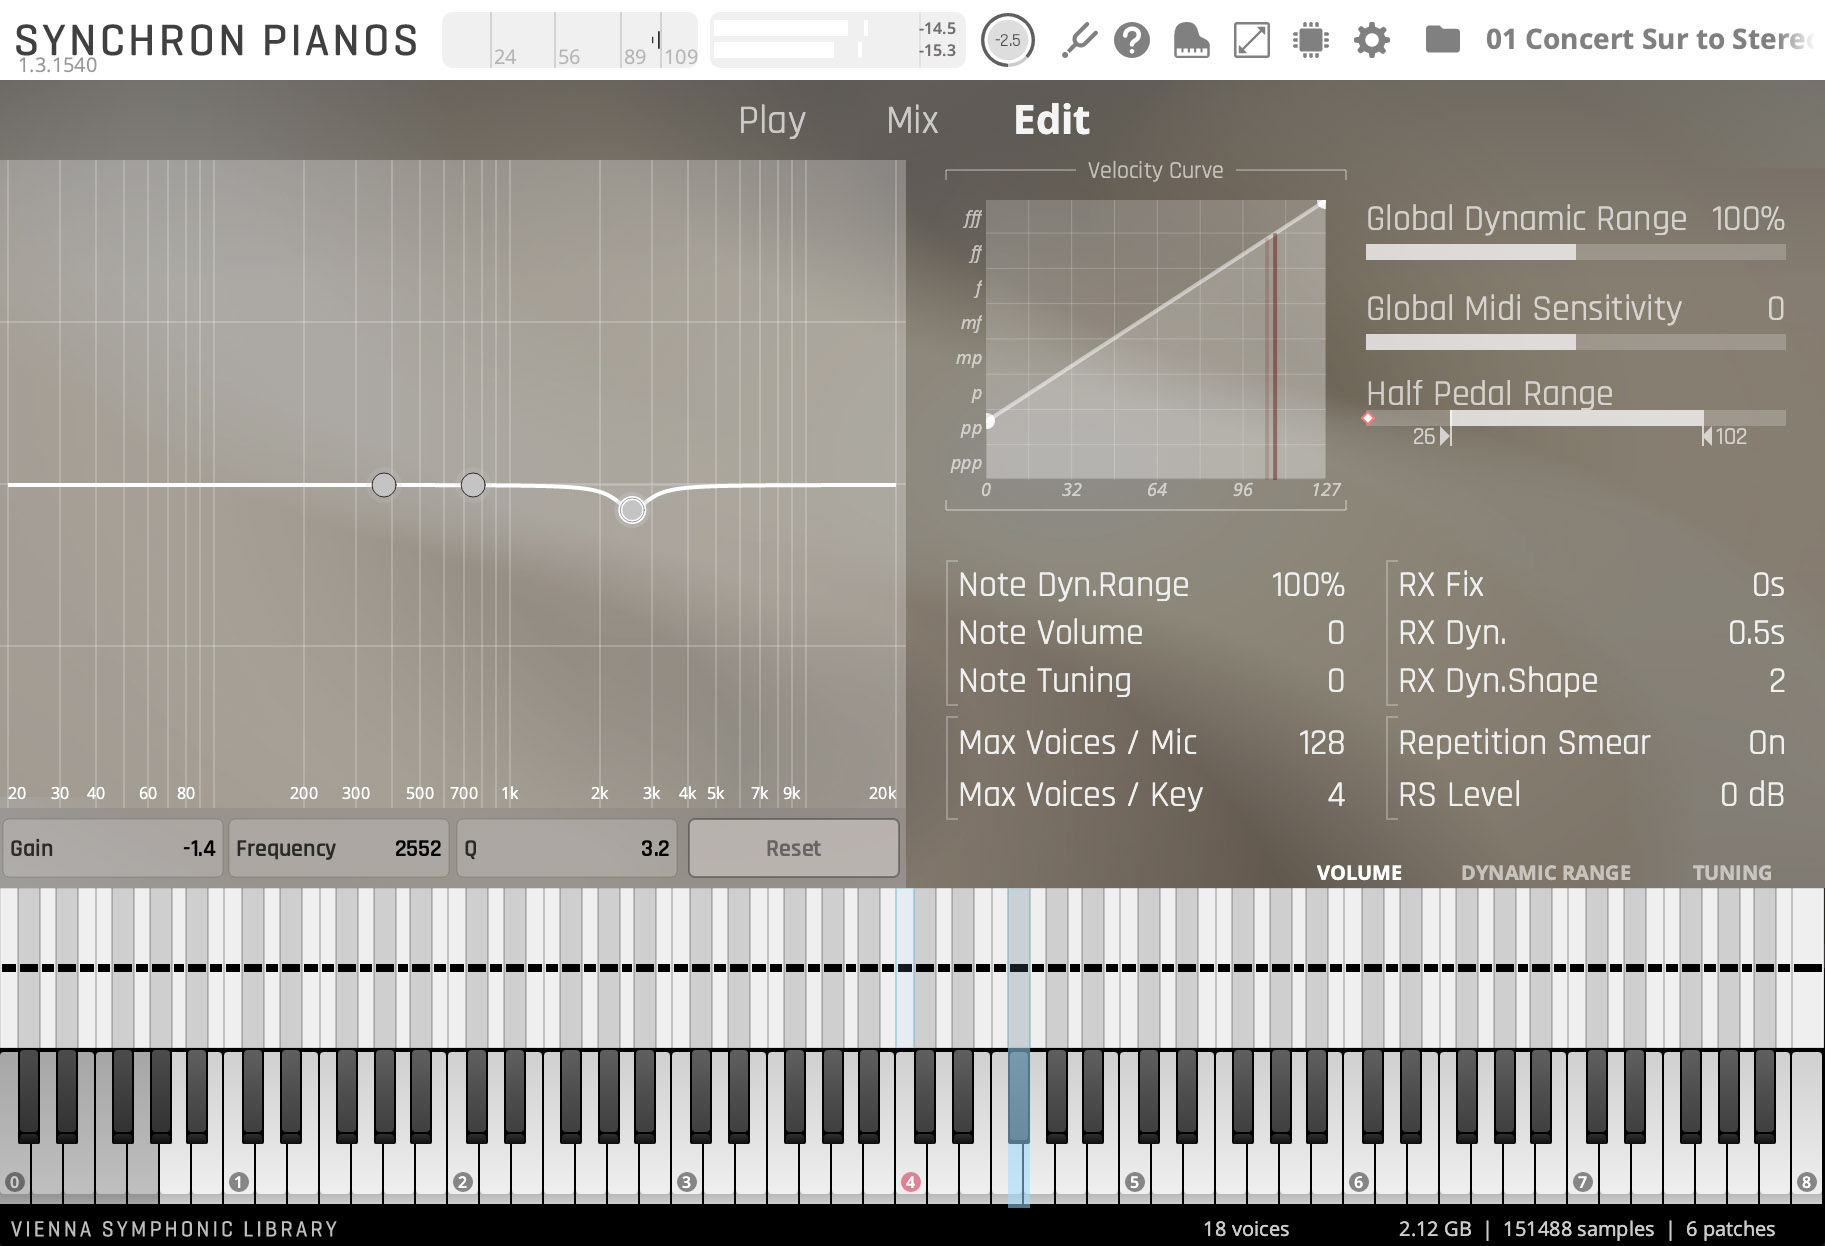This screenshot has height=1246, width=1825.
Task: Open the preset folder icon
Action: [1442, 41]
